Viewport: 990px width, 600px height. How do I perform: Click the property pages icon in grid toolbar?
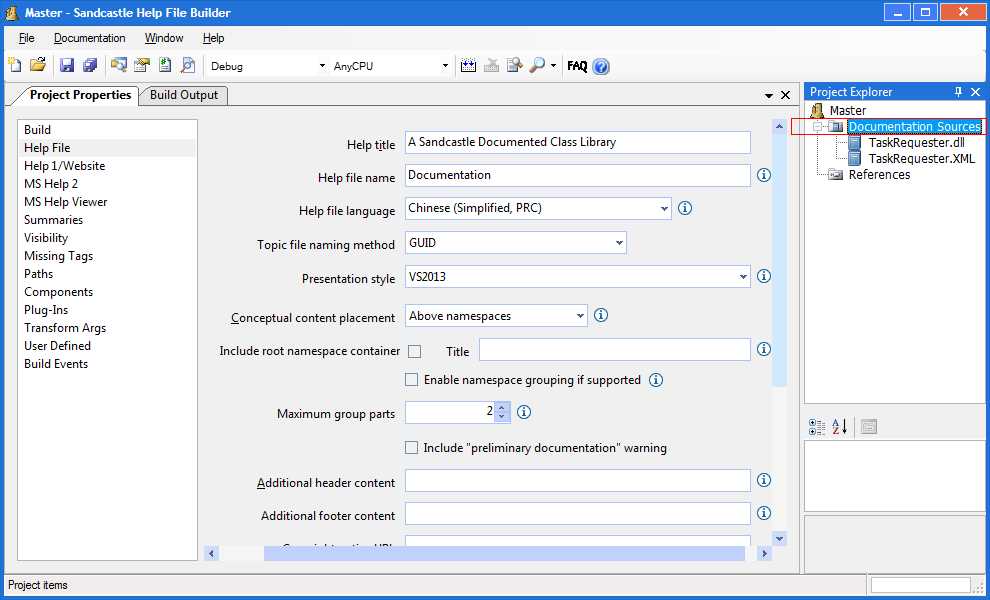point(869,427)
